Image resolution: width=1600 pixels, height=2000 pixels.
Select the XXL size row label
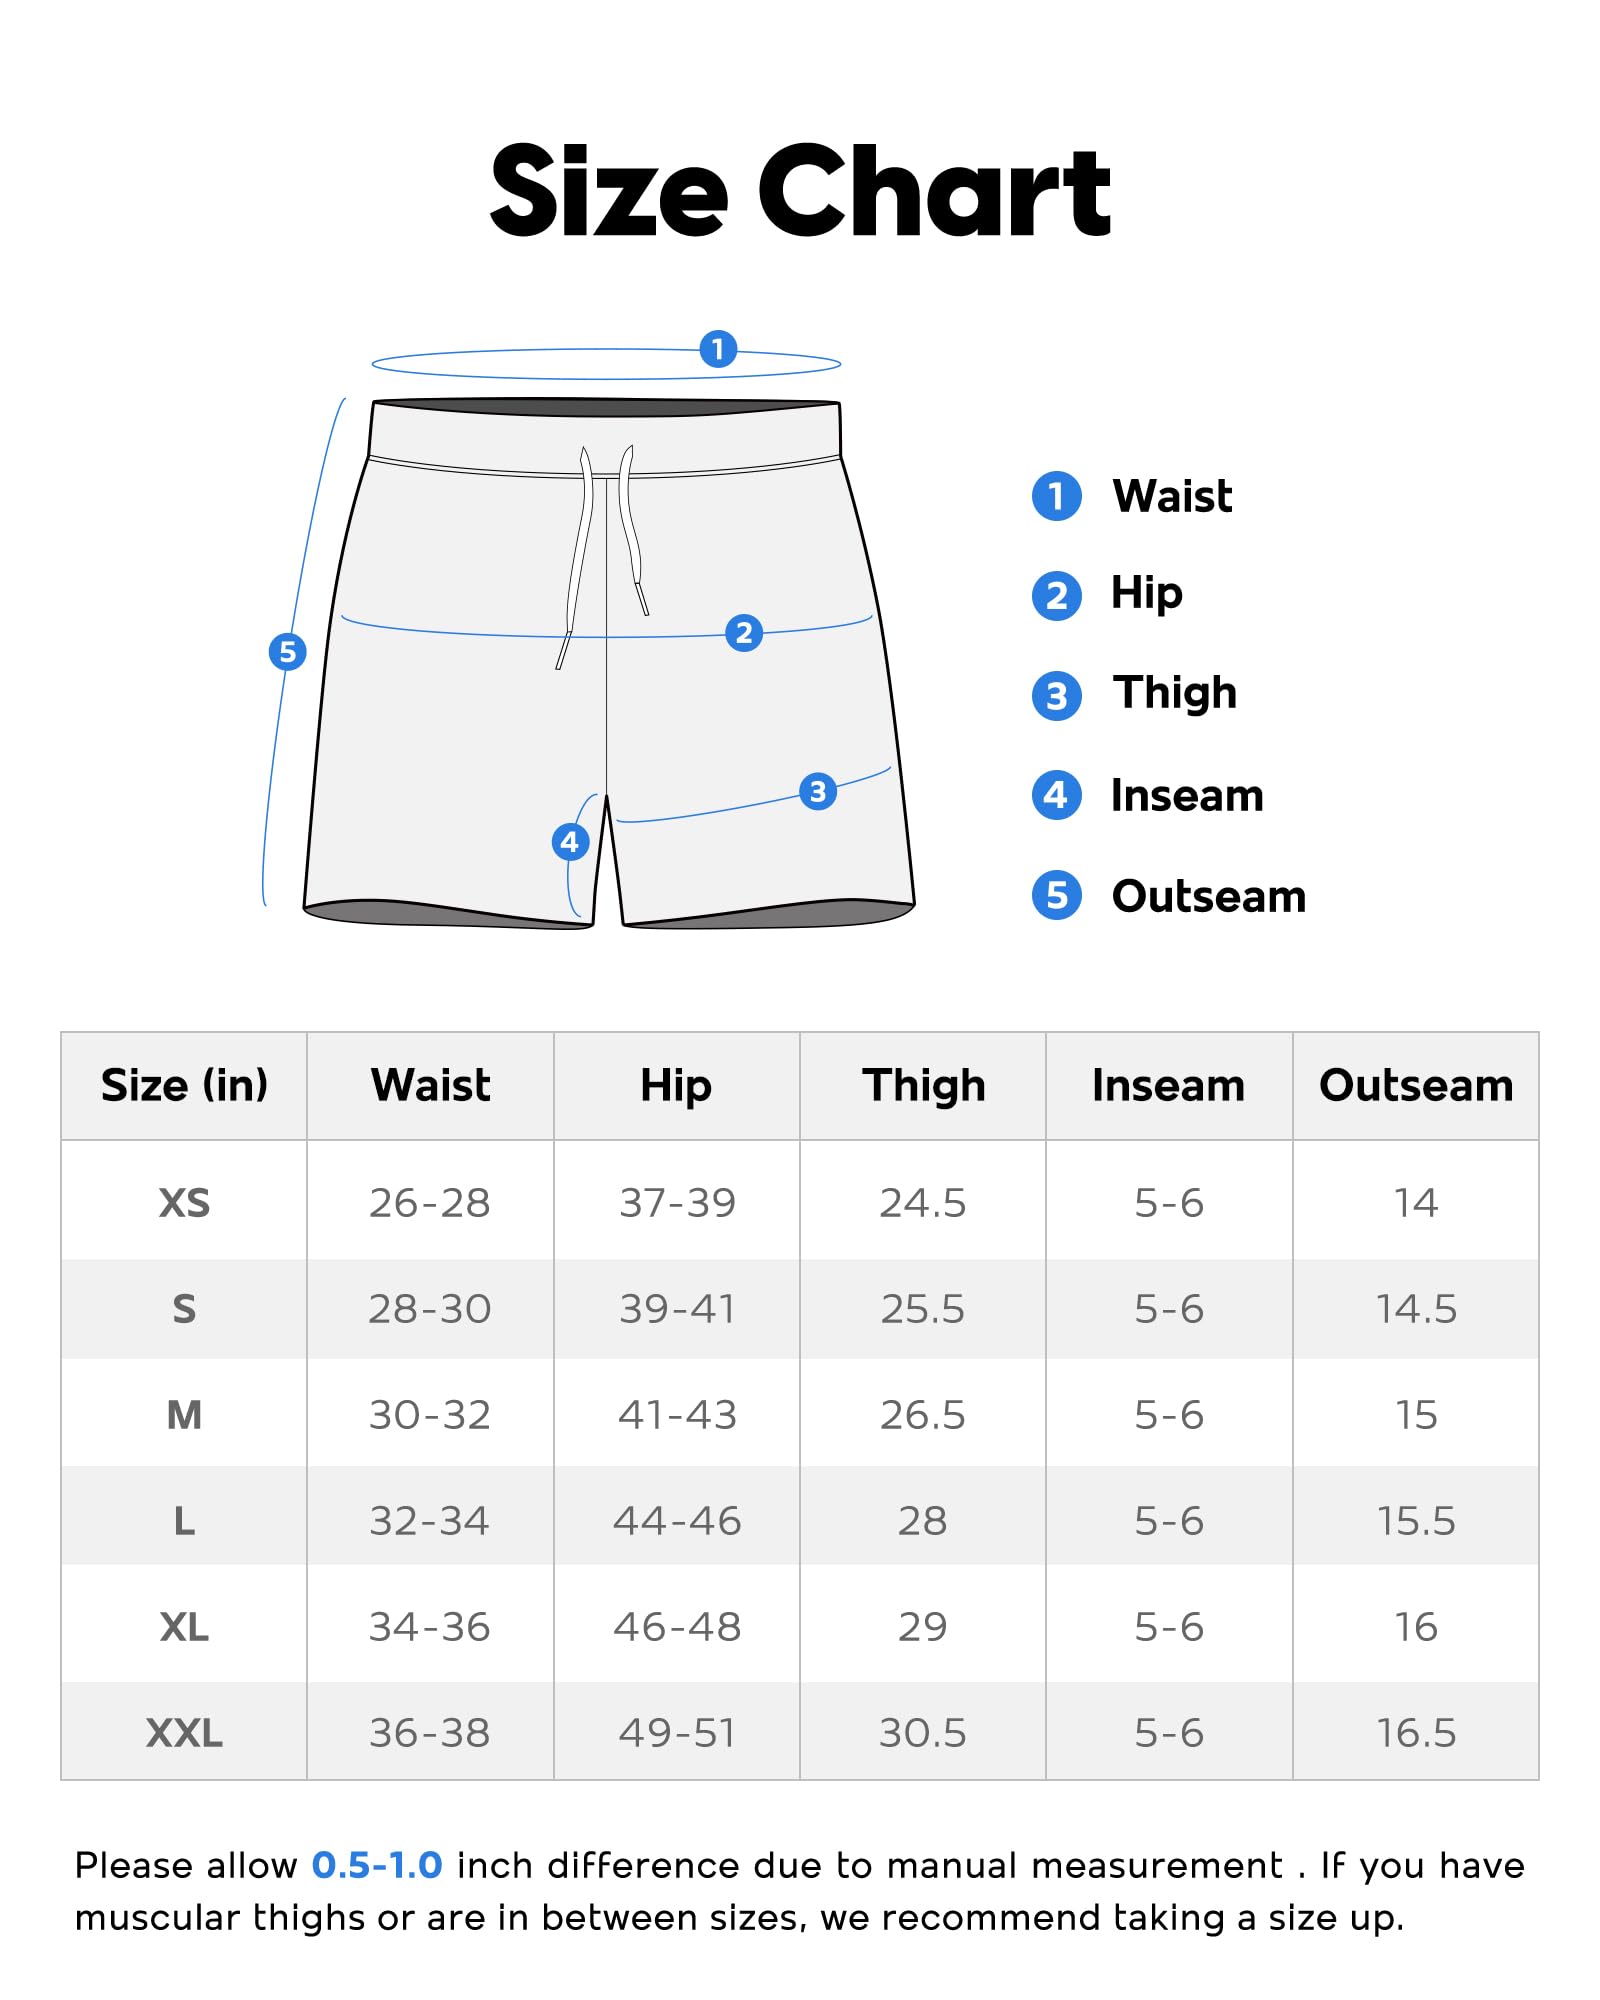[184, 1733]
